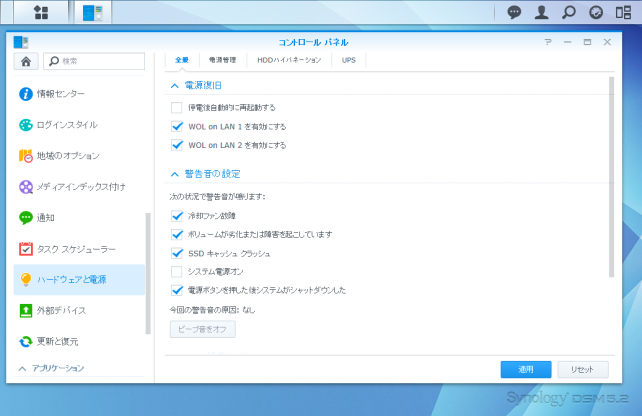Viewport: 642px width, 416px height.
Task: Toggle 冷却ファン故障 beep checkbox
Action: [177, 216]
